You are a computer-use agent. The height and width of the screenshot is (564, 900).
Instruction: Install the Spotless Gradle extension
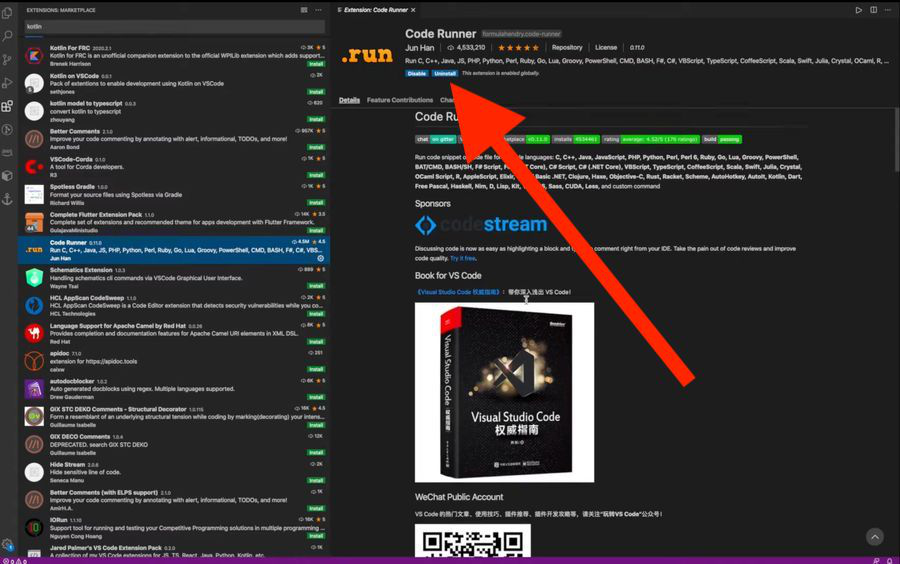(316, 203)
